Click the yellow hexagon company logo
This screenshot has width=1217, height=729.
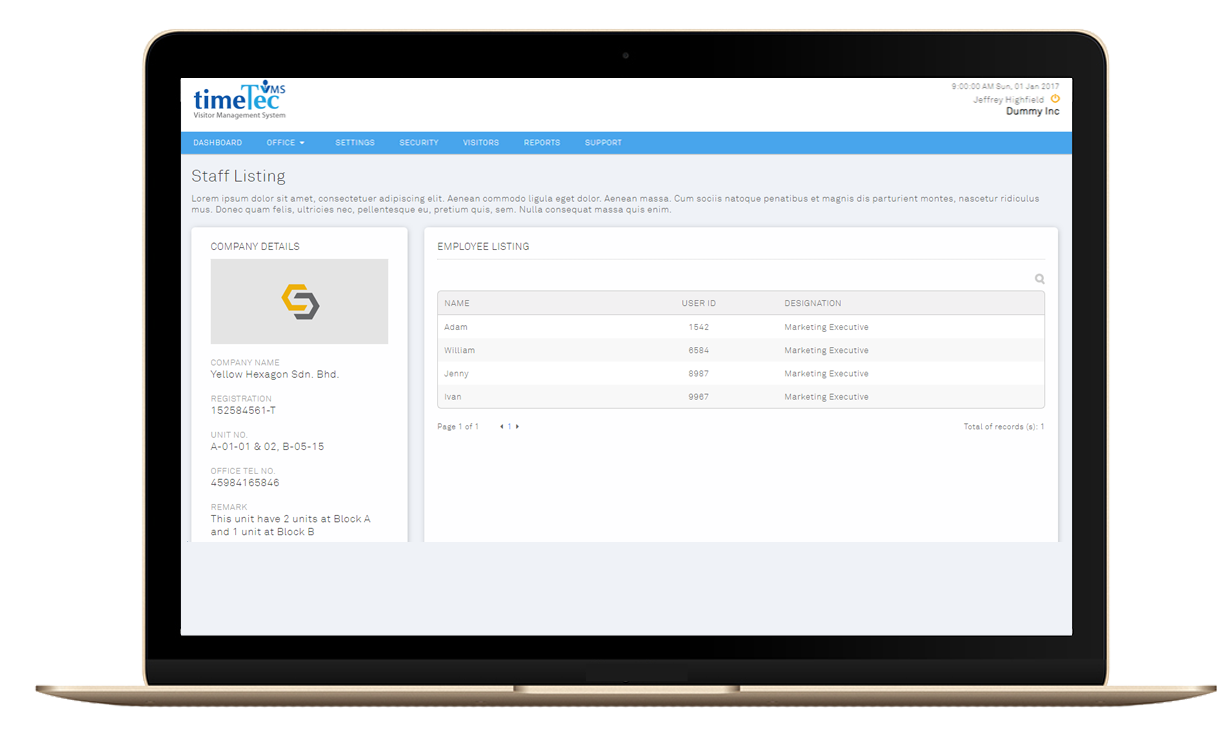pyautogui.click(x=299, y=301)
